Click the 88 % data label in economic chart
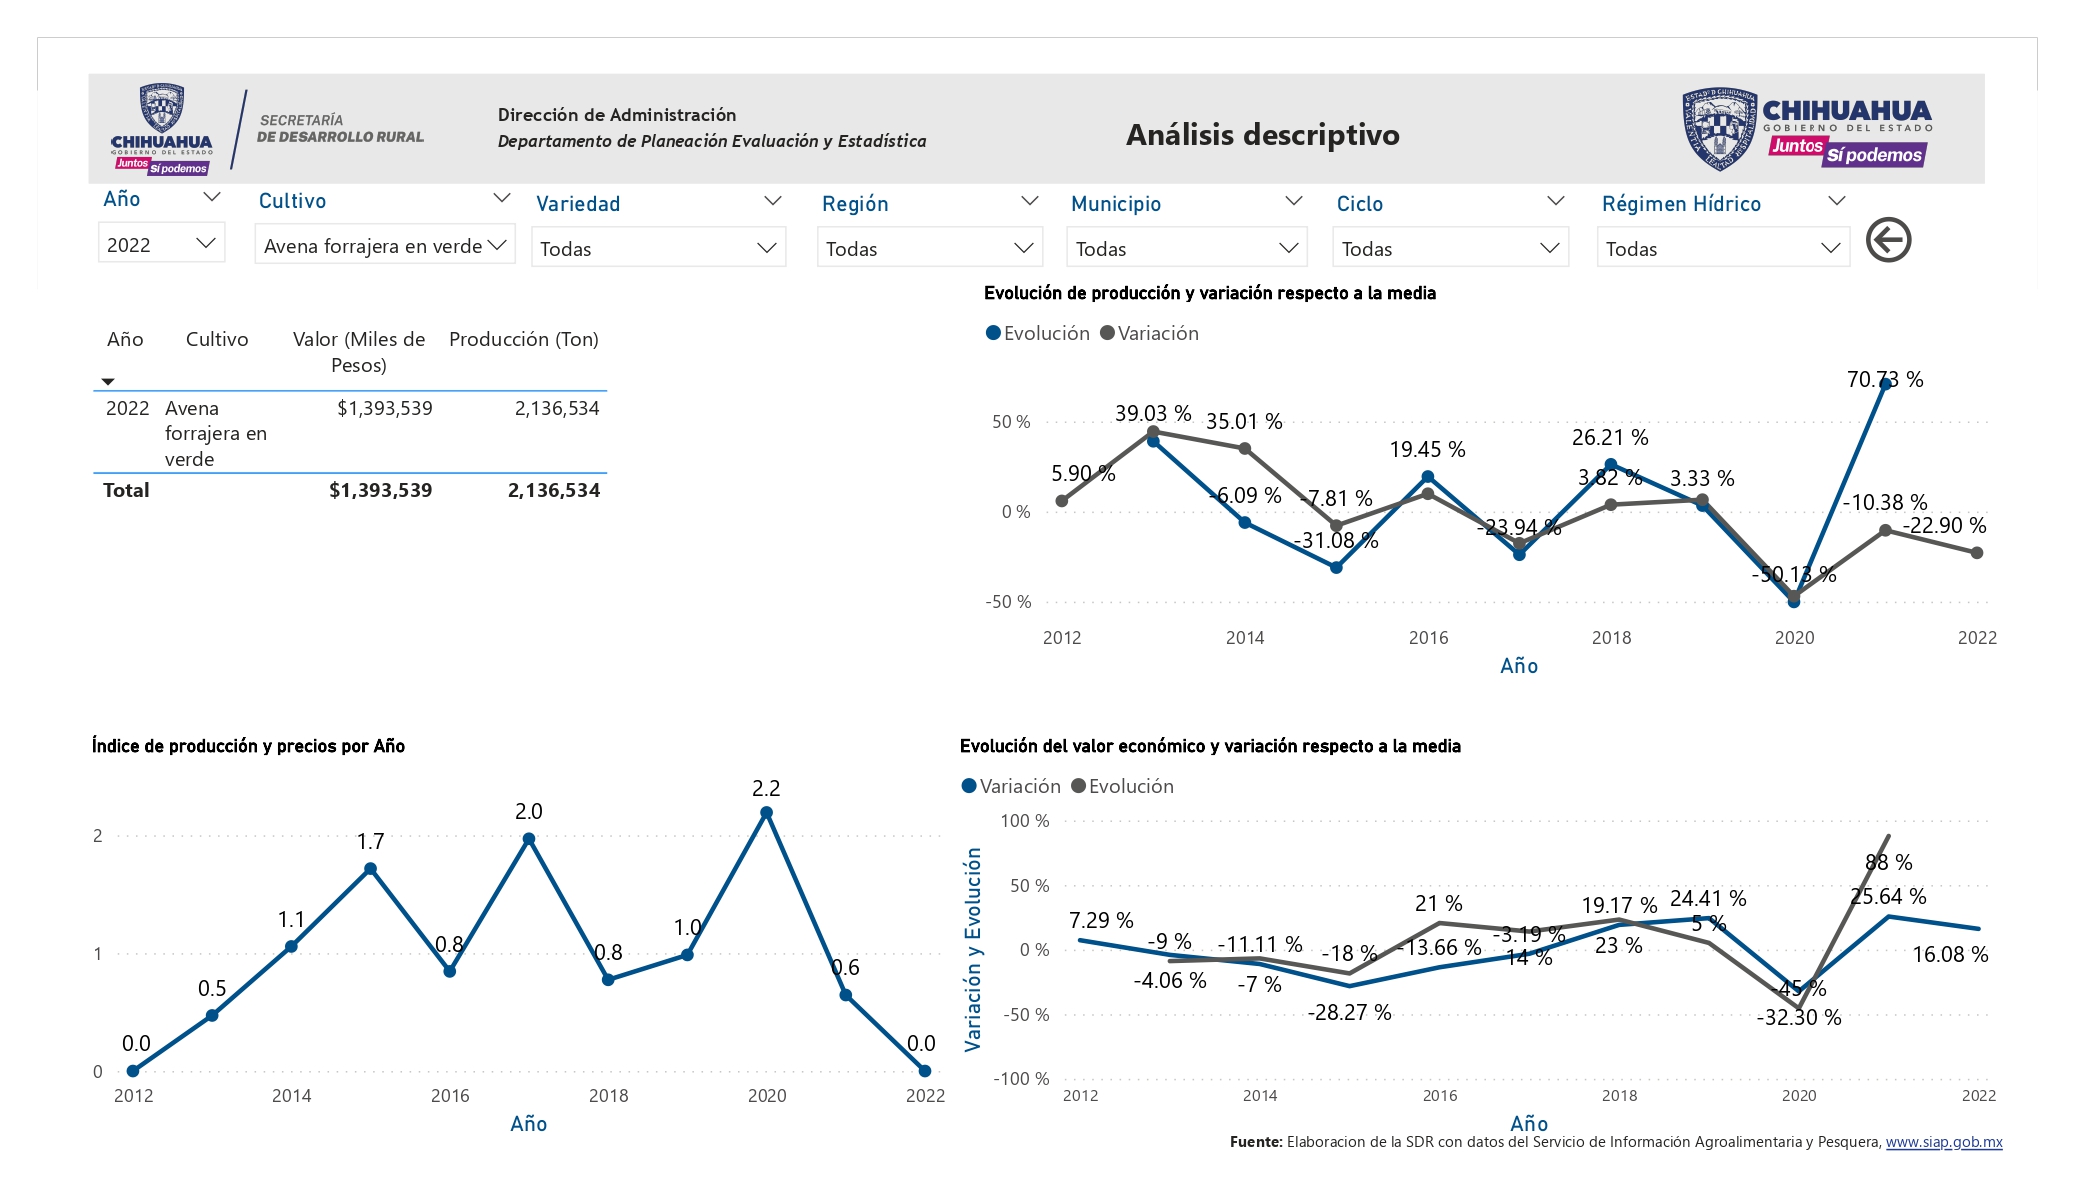2075x1200 pixels. coord(1889,862)
